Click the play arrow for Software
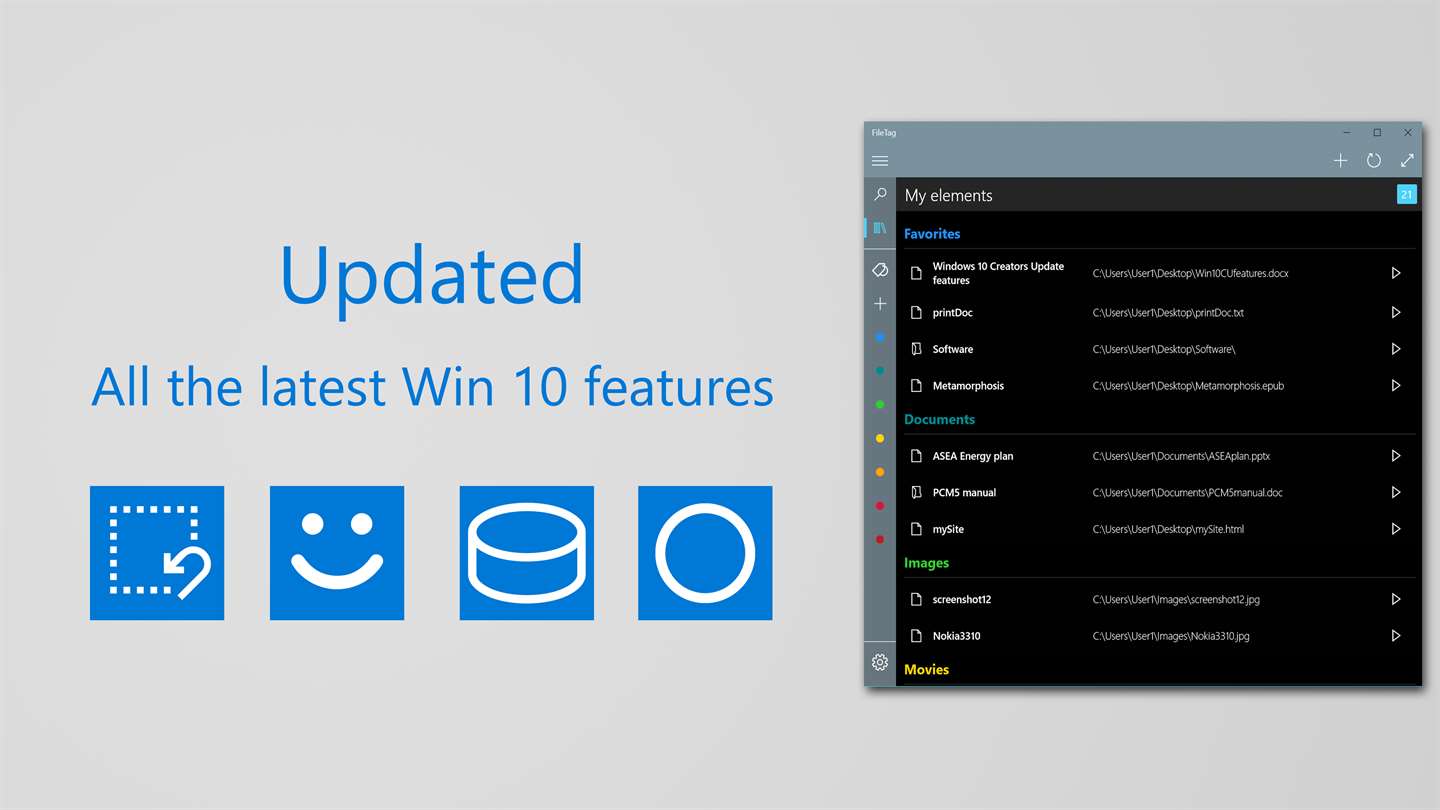 coord(1396,349)
